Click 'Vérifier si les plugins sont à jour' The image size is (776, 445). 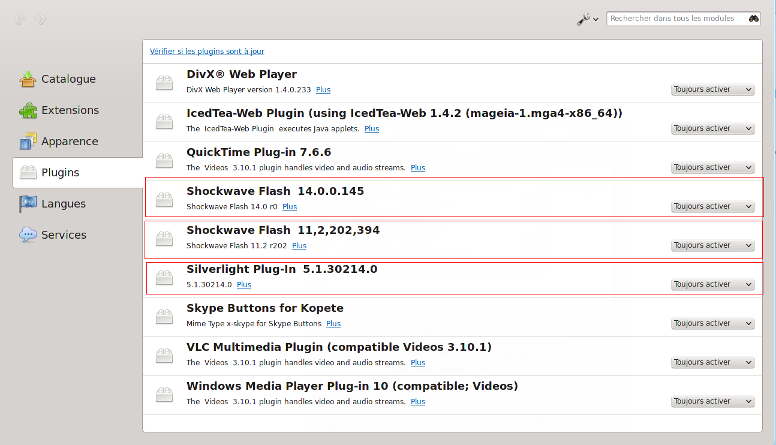point(207,51)
